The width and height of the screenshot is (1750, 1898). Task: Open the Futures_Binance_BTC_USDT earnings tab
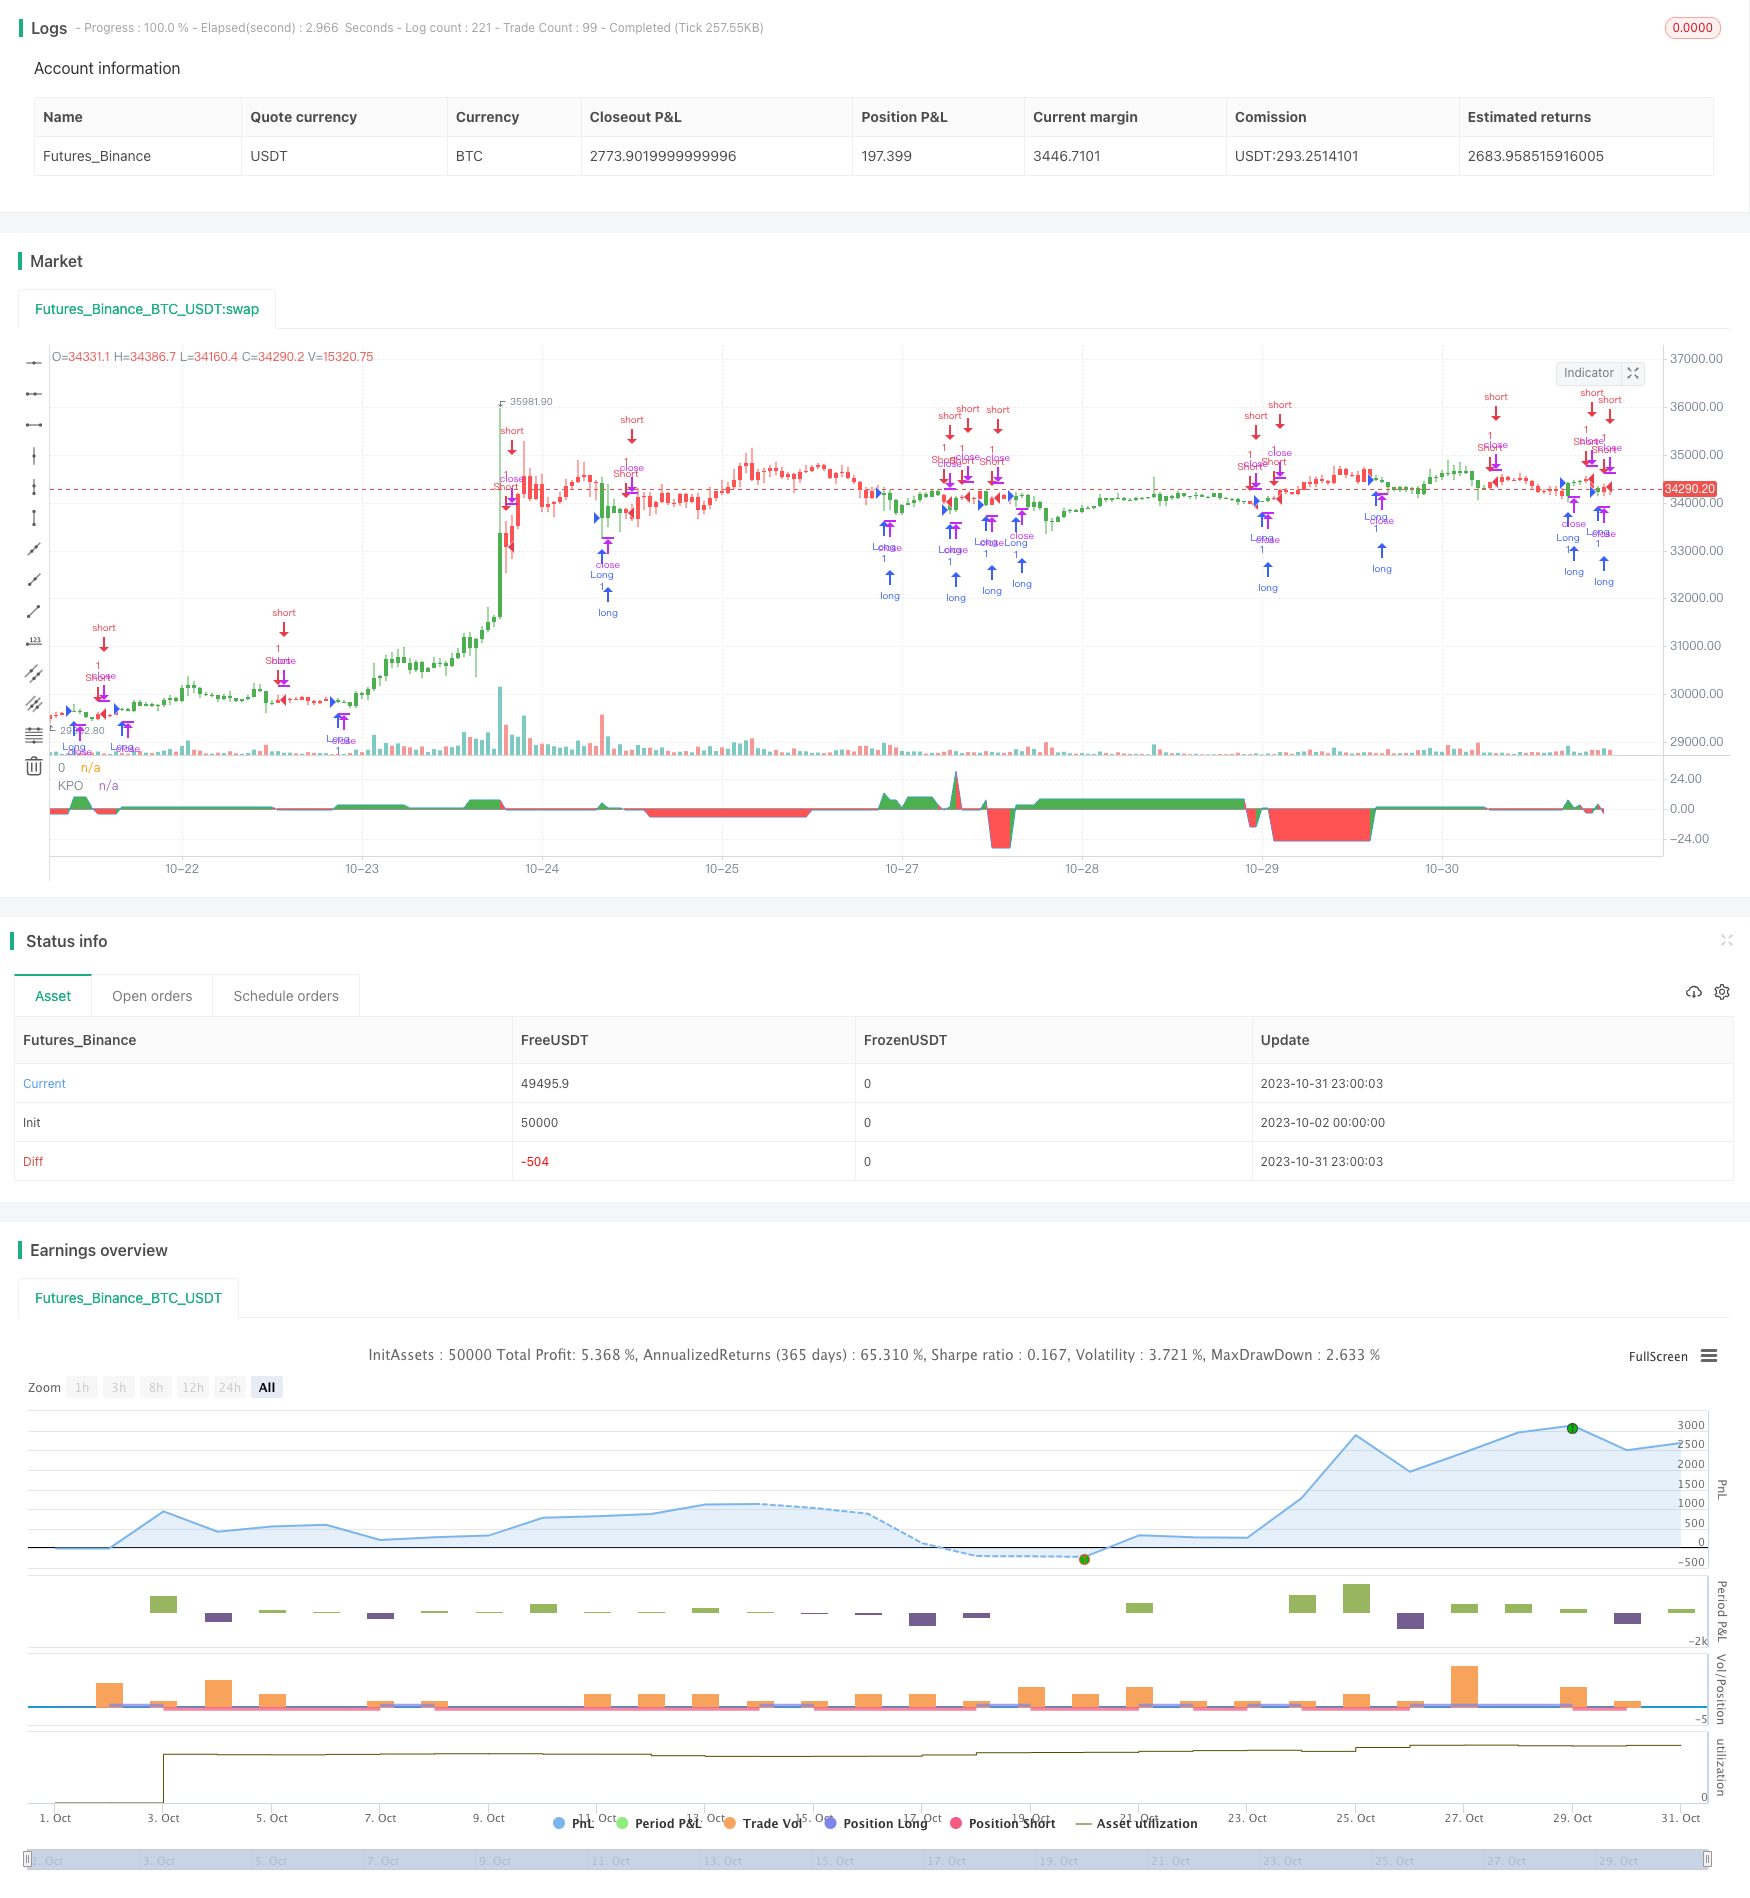(128, 1298)
